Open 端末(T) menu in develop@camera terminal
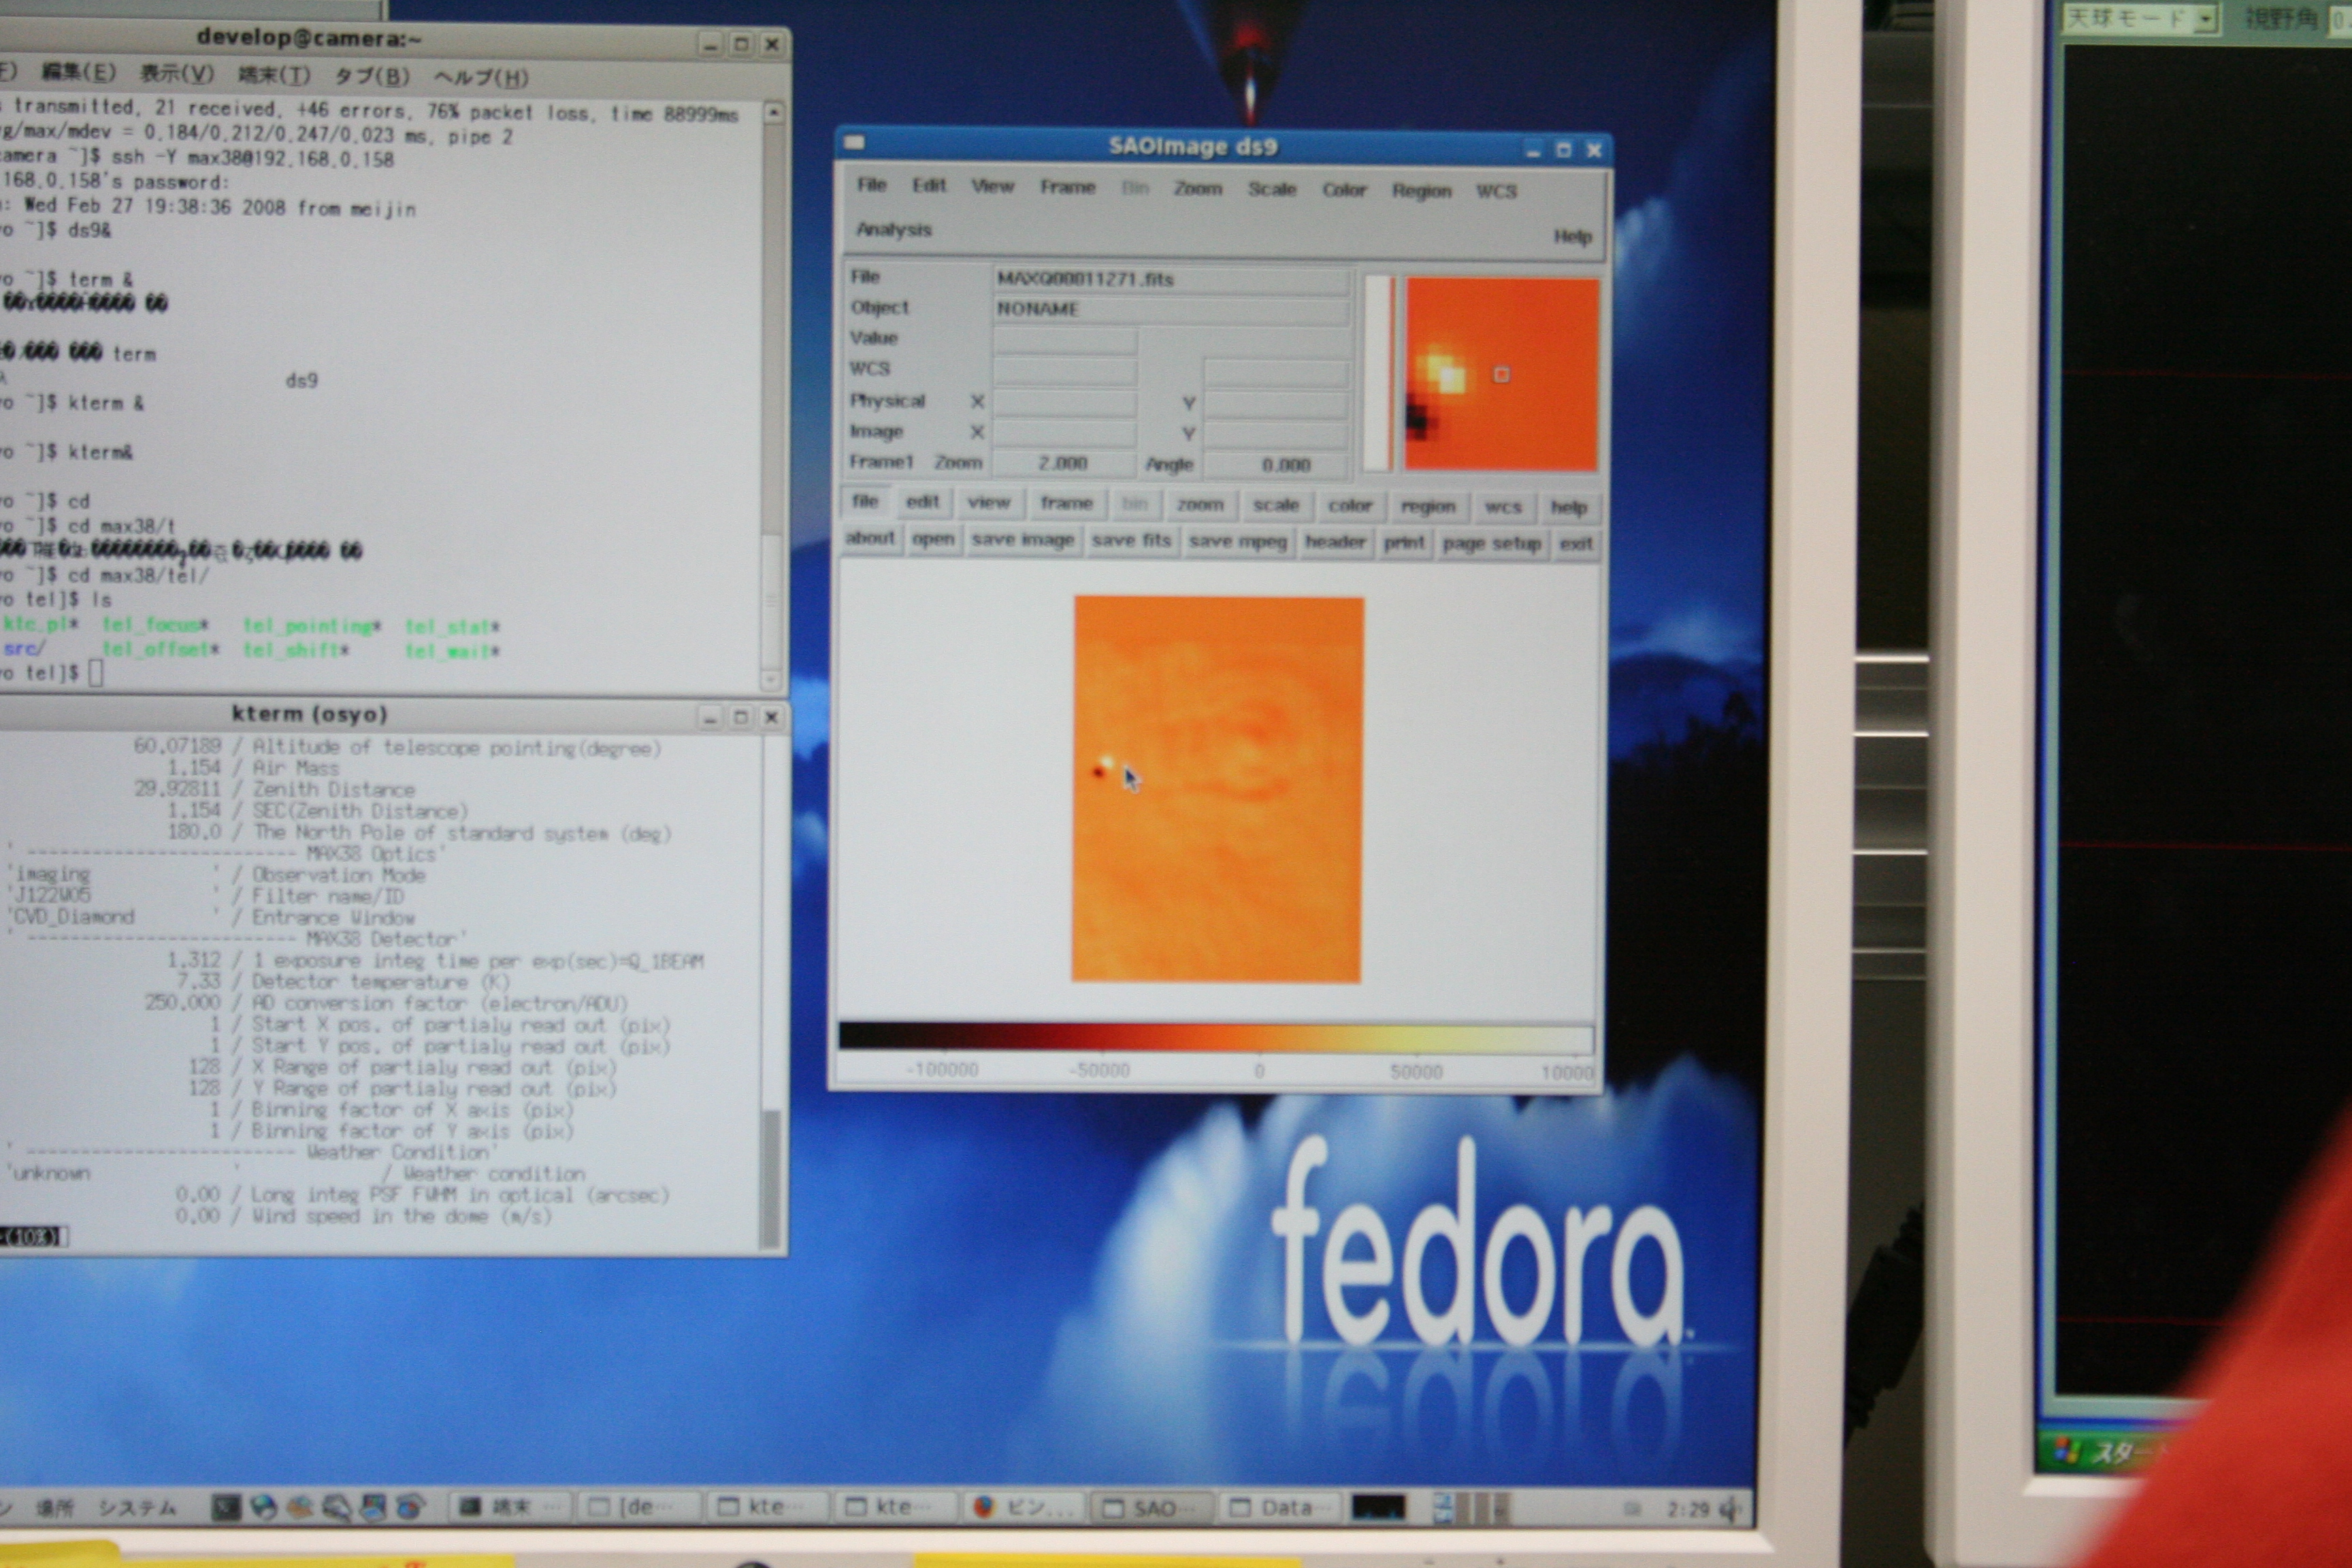Screen dimensions: 2352x1568 coord(275,75)
